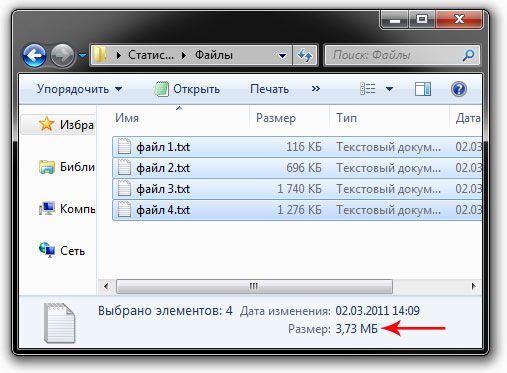
Task: Open the view options dropdown arrow
Action: click(389, 89)
